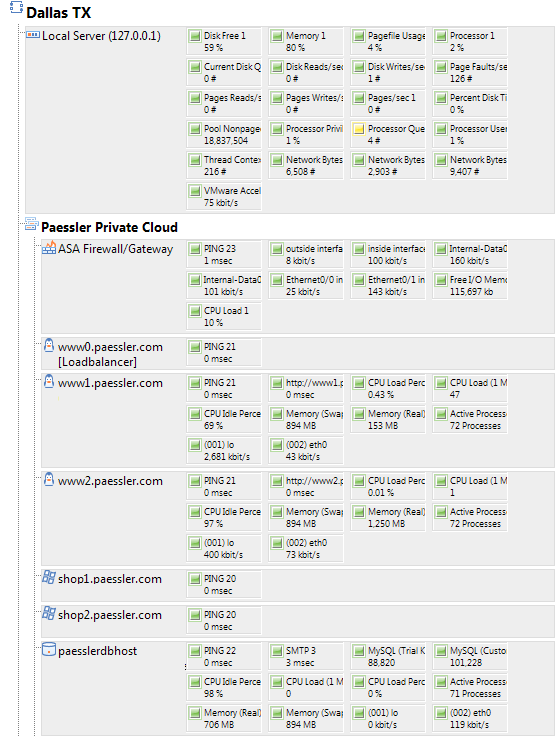Screen dimensions: 560x737
Task: Click the Windows icon beside shop1.paessler.com
Action: tap(48, 577)
